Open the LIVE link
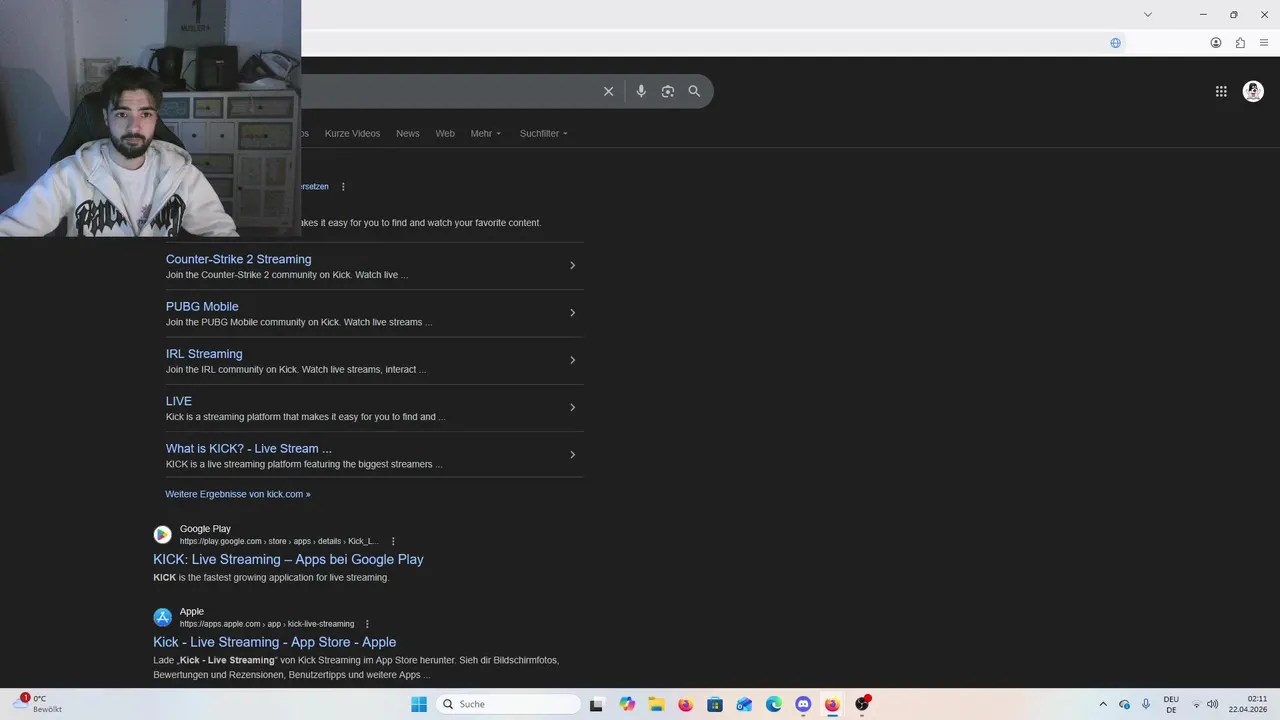This screenshot has width=1280, height=720. click(x=179, y=401)
